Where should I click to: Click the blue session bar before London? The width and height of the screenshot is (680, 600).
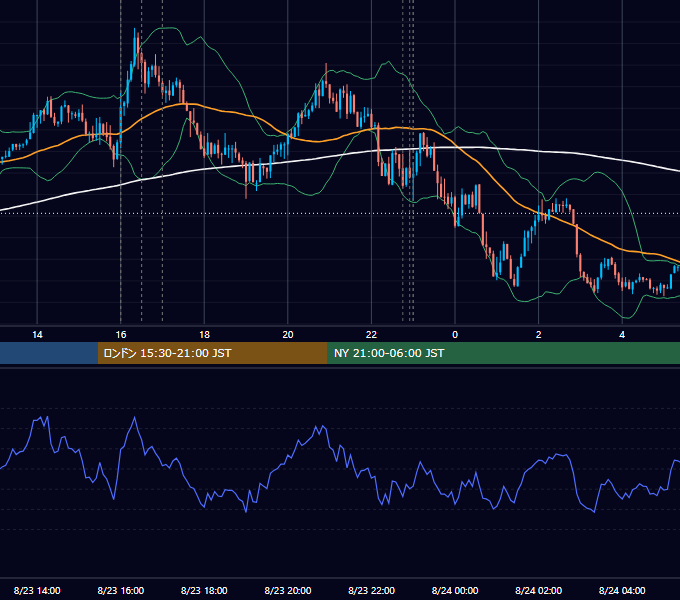click(x=49, y=353)
